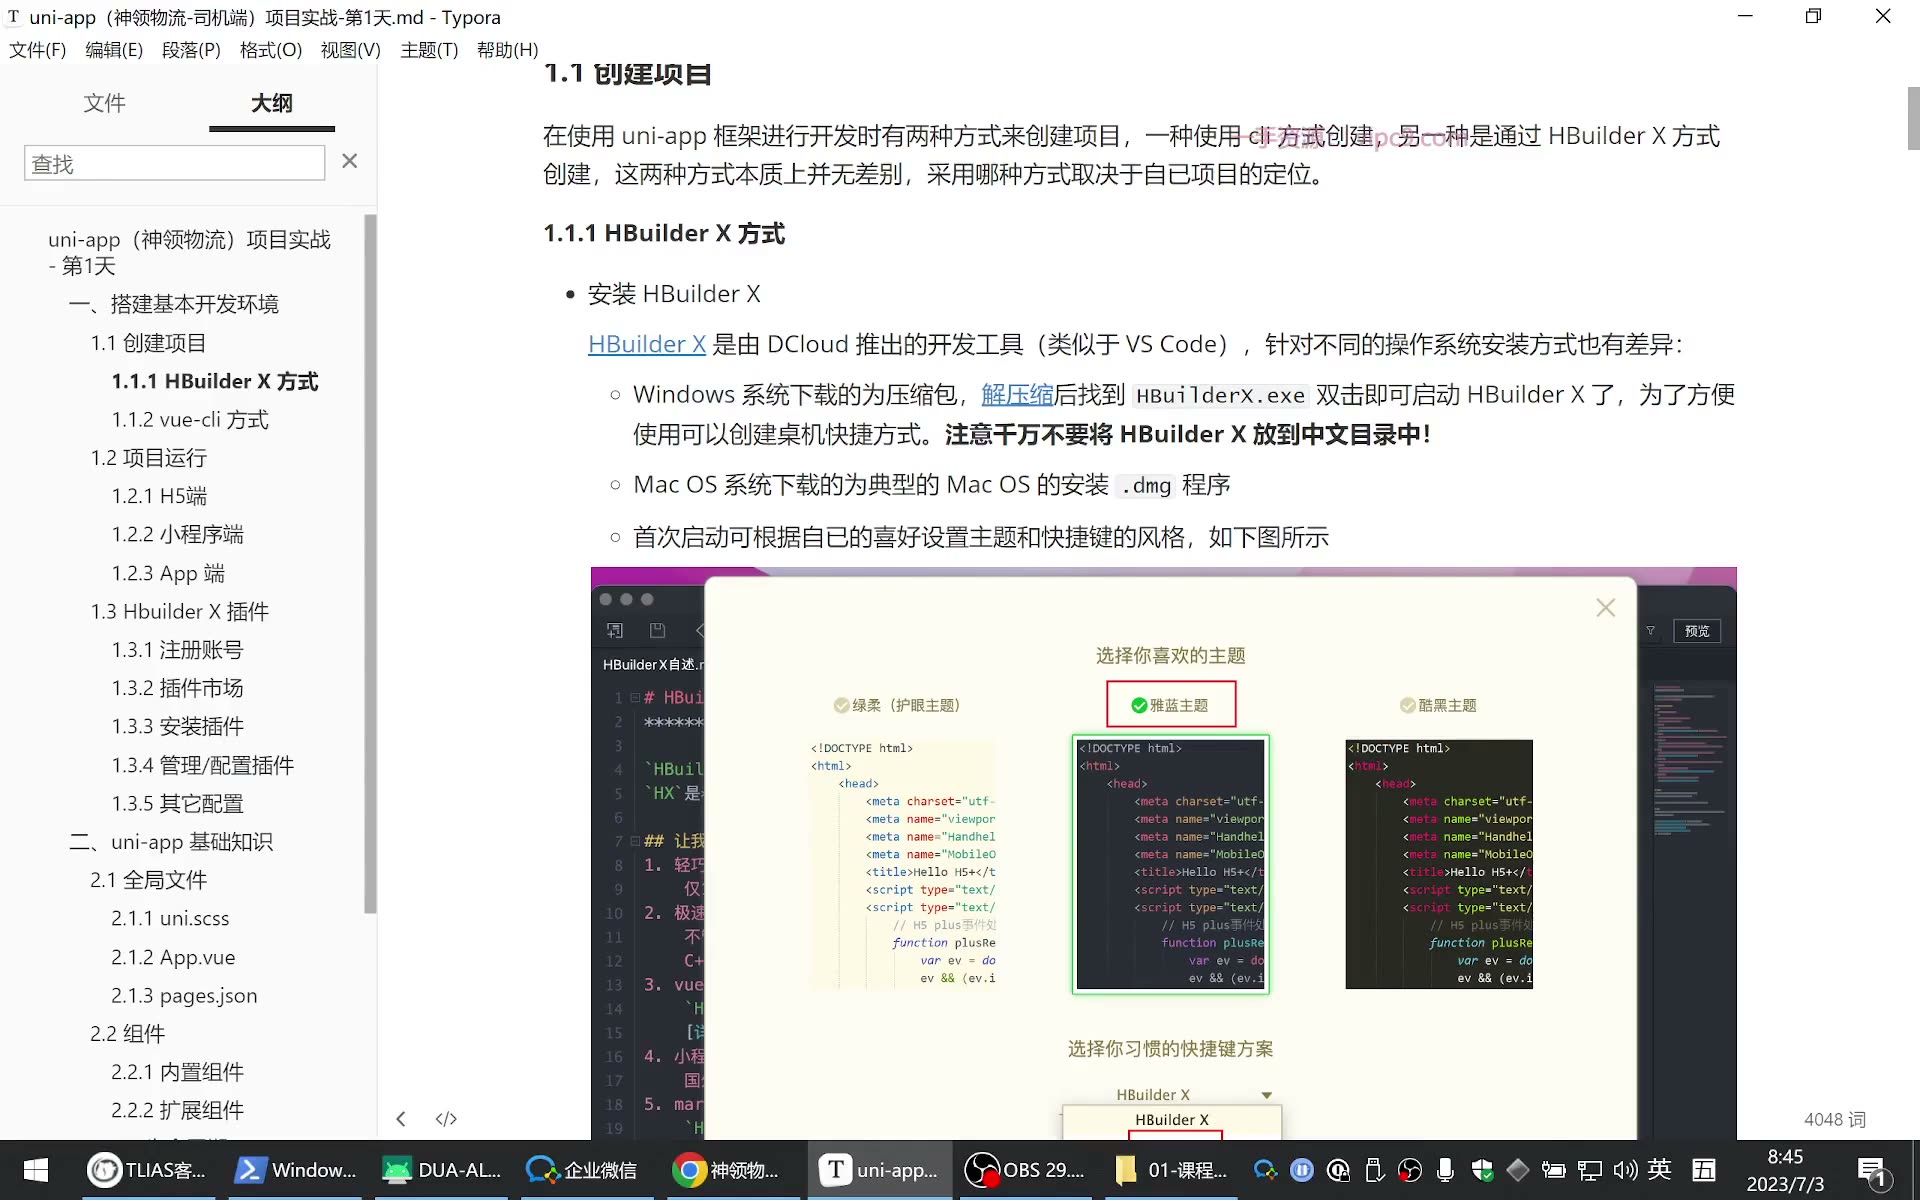
Task: Click the microphone icon in system tray
Action: [x=1445, y=1170]
